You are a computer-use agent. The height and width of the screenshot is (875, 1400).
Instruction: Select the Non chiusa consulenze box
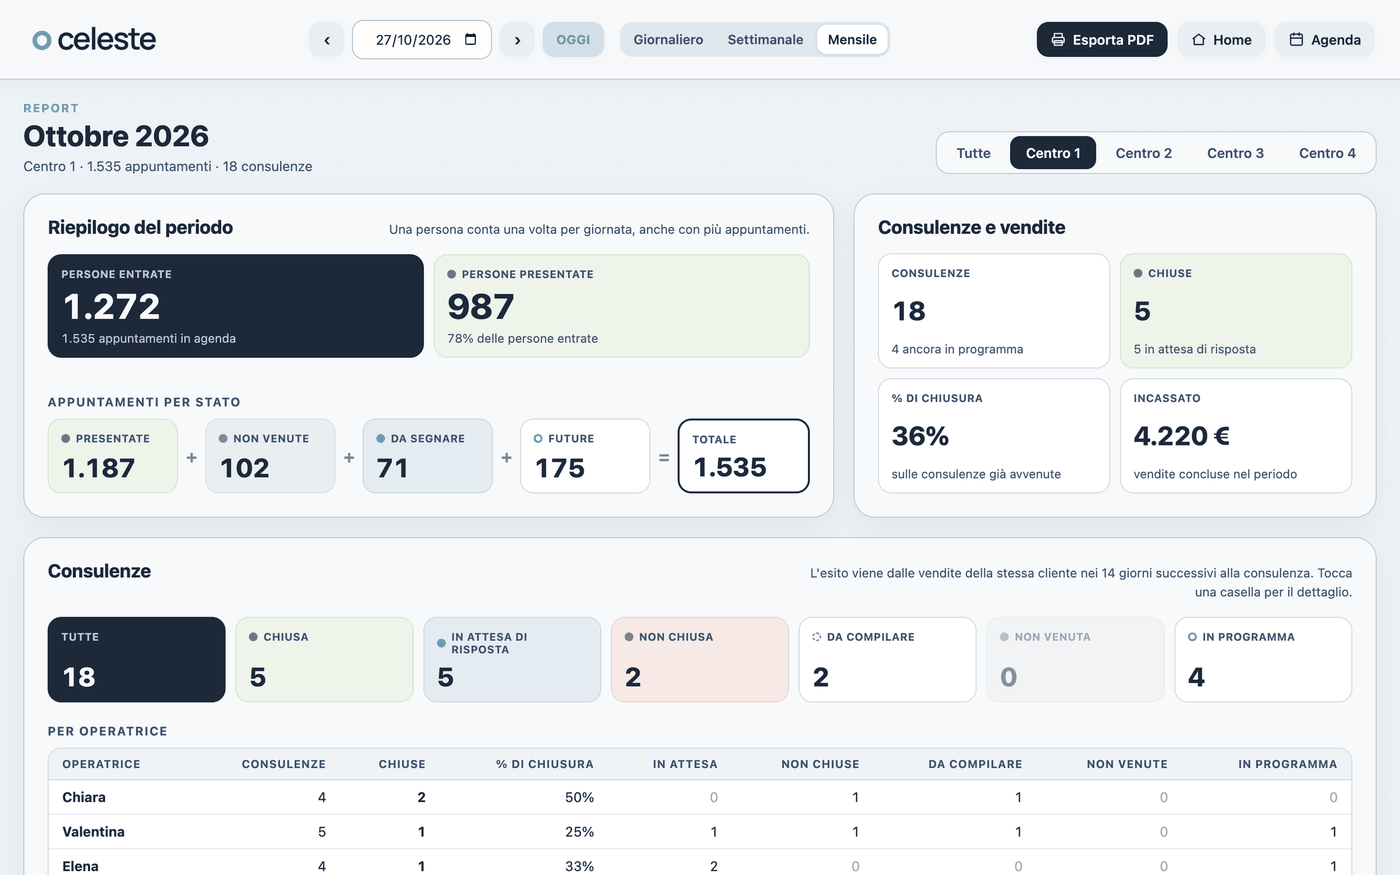point(700,660)
